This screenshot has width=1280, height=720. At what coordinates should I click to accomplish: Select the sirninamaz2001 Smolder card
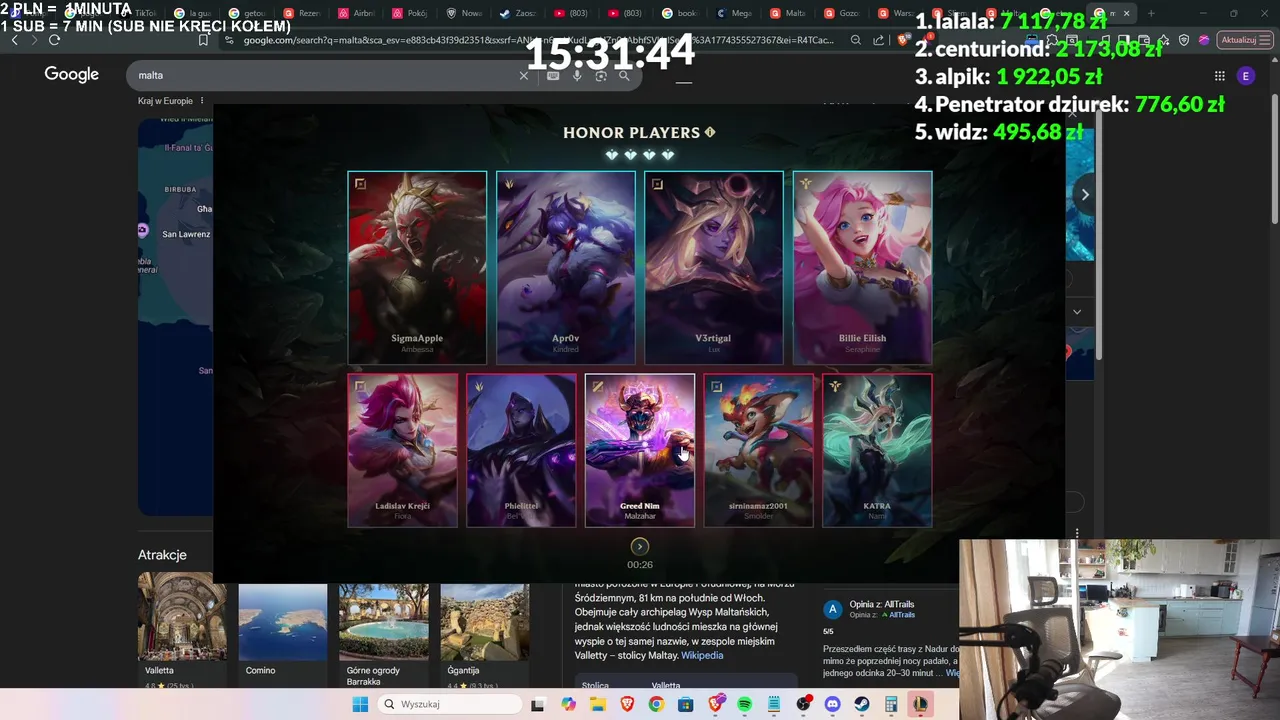[758, 450]
